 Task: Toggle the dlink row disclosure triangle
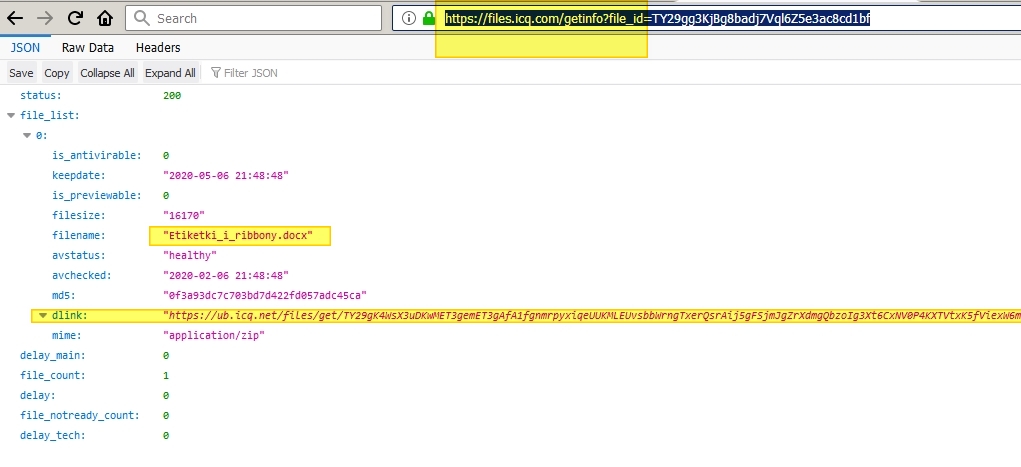[x=42, y=316]
